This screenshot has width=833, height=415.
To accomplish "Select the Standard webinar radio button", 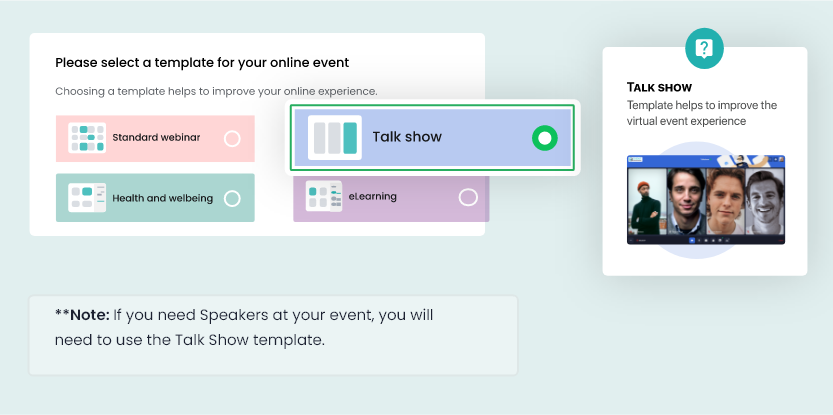I will [232, 139].
